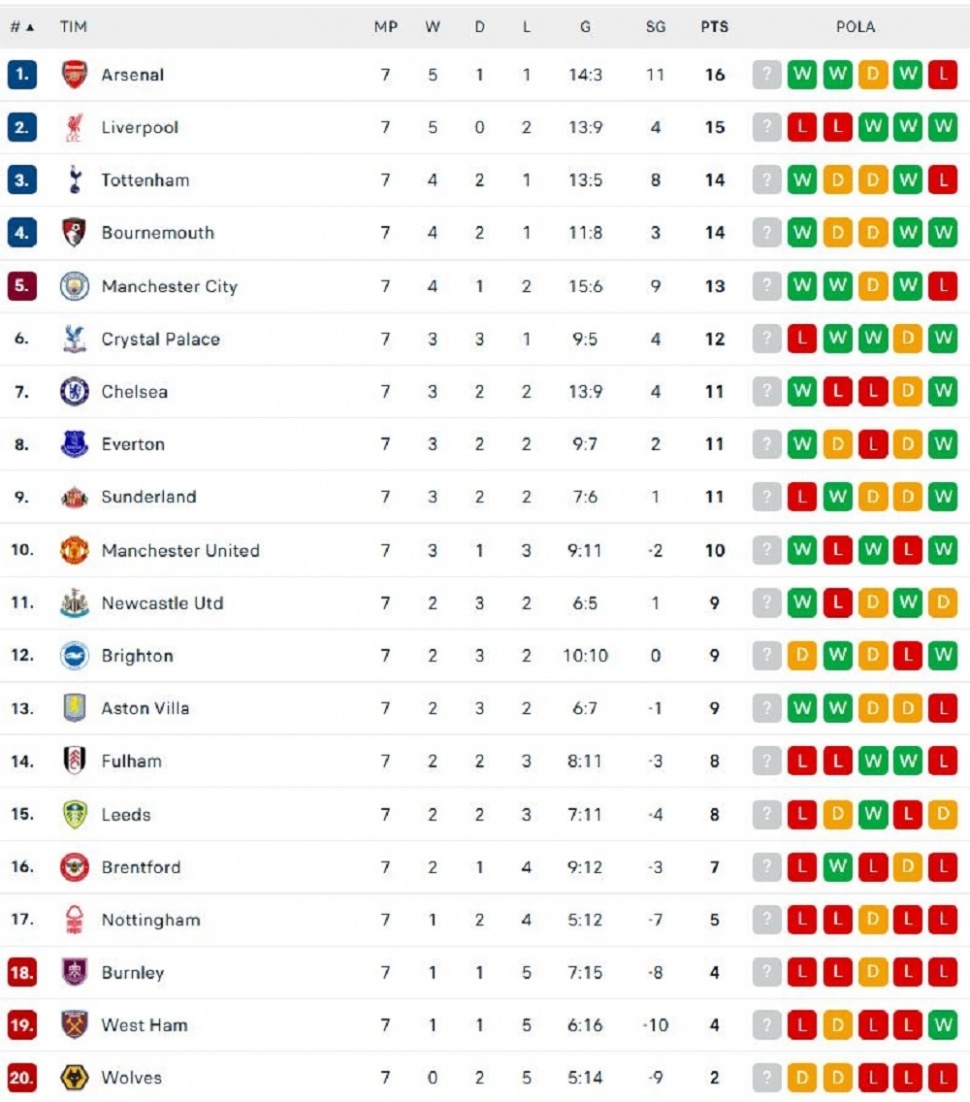Click the Everton club crest icon
The height and width of the screenshot is (1102, 970).
tap(74, 444)
